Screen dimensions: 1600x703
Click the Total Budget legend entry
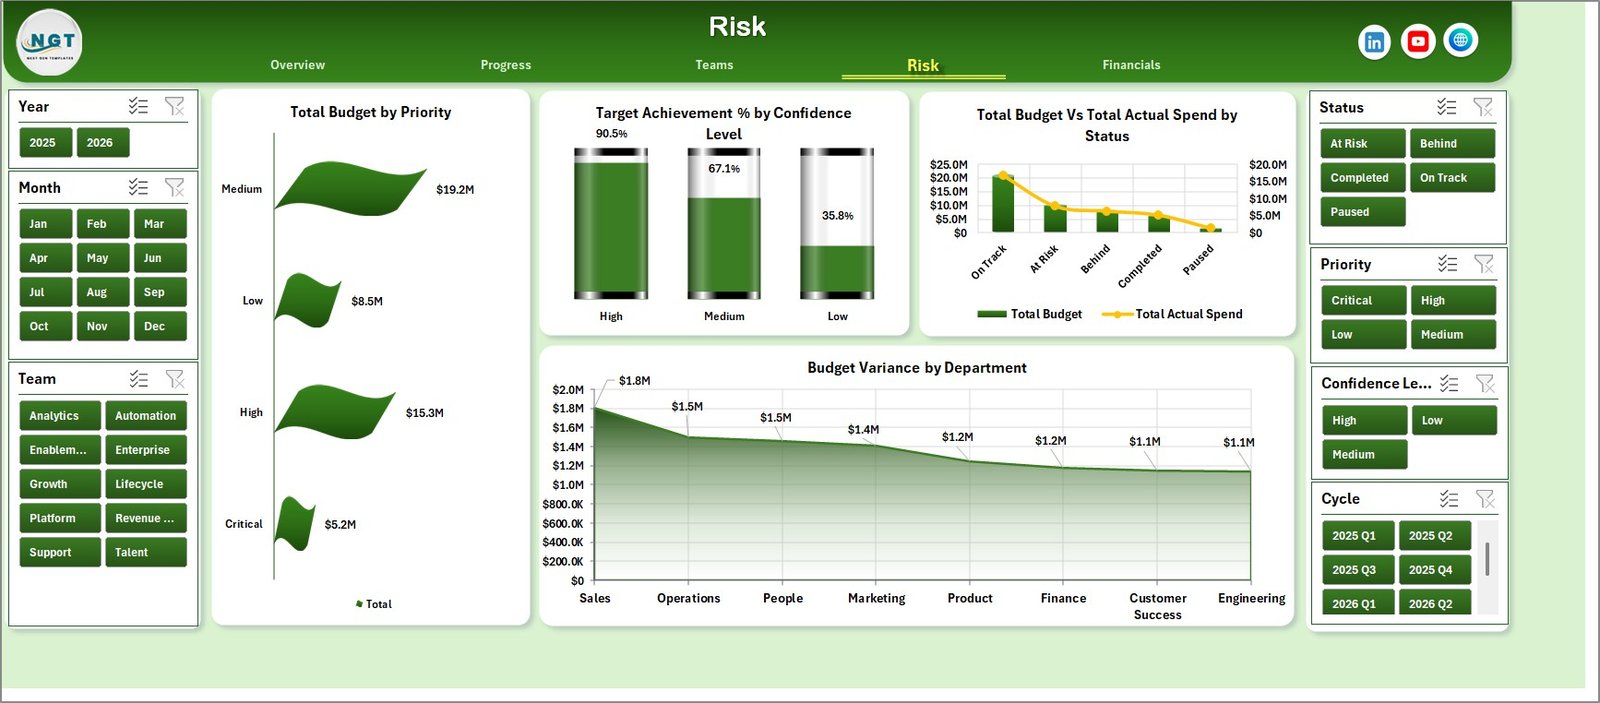1029,314
